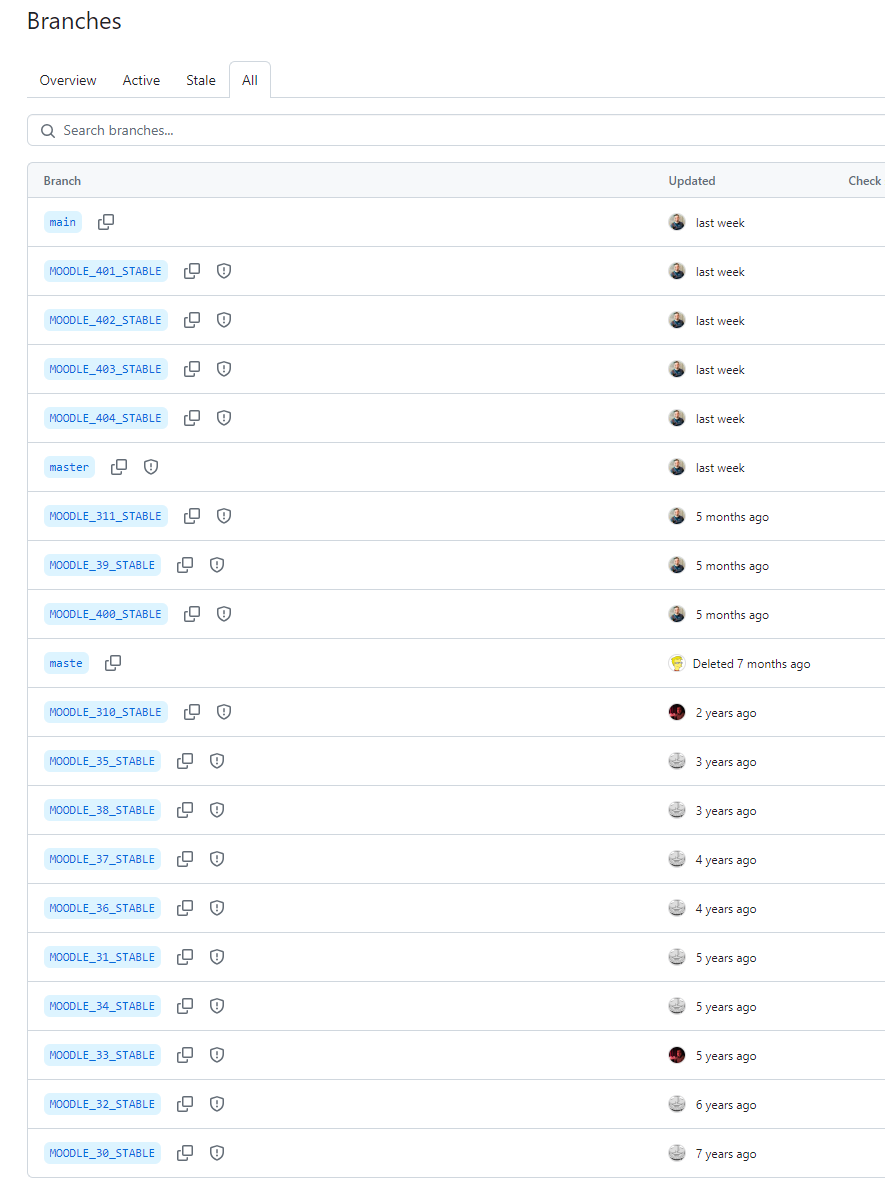Copy MOODLE_39_STABLE branch name
Screen dimensions: 885x1198
coord(185,565)
